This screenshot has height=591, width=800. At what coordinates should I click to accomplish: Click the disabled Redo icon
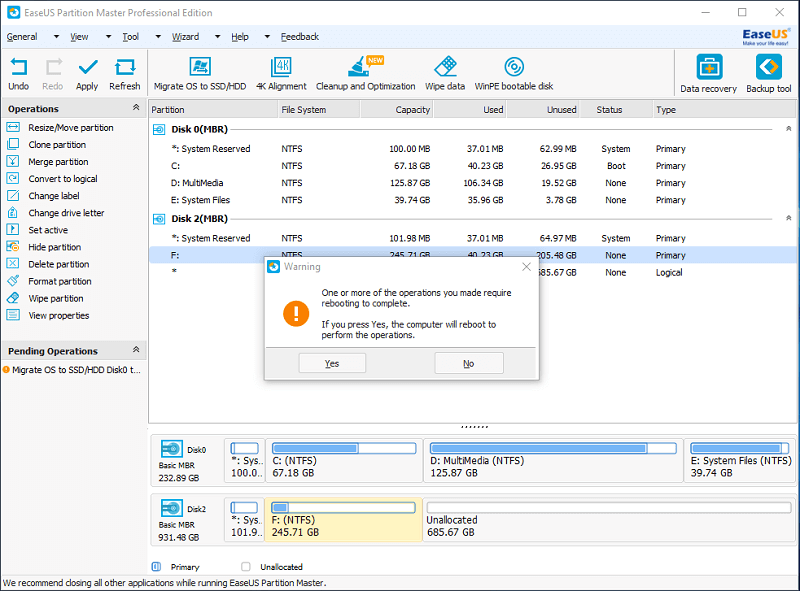pos(53,75)
